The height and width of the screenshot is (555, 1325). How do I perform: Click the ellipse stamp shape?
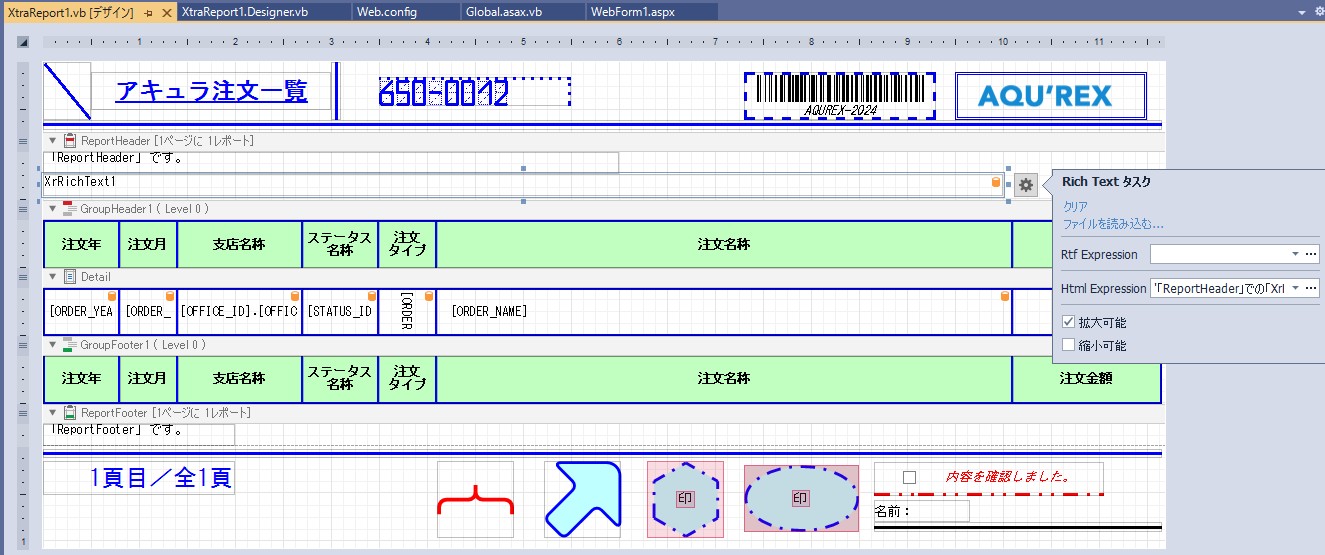pos(800,498)
